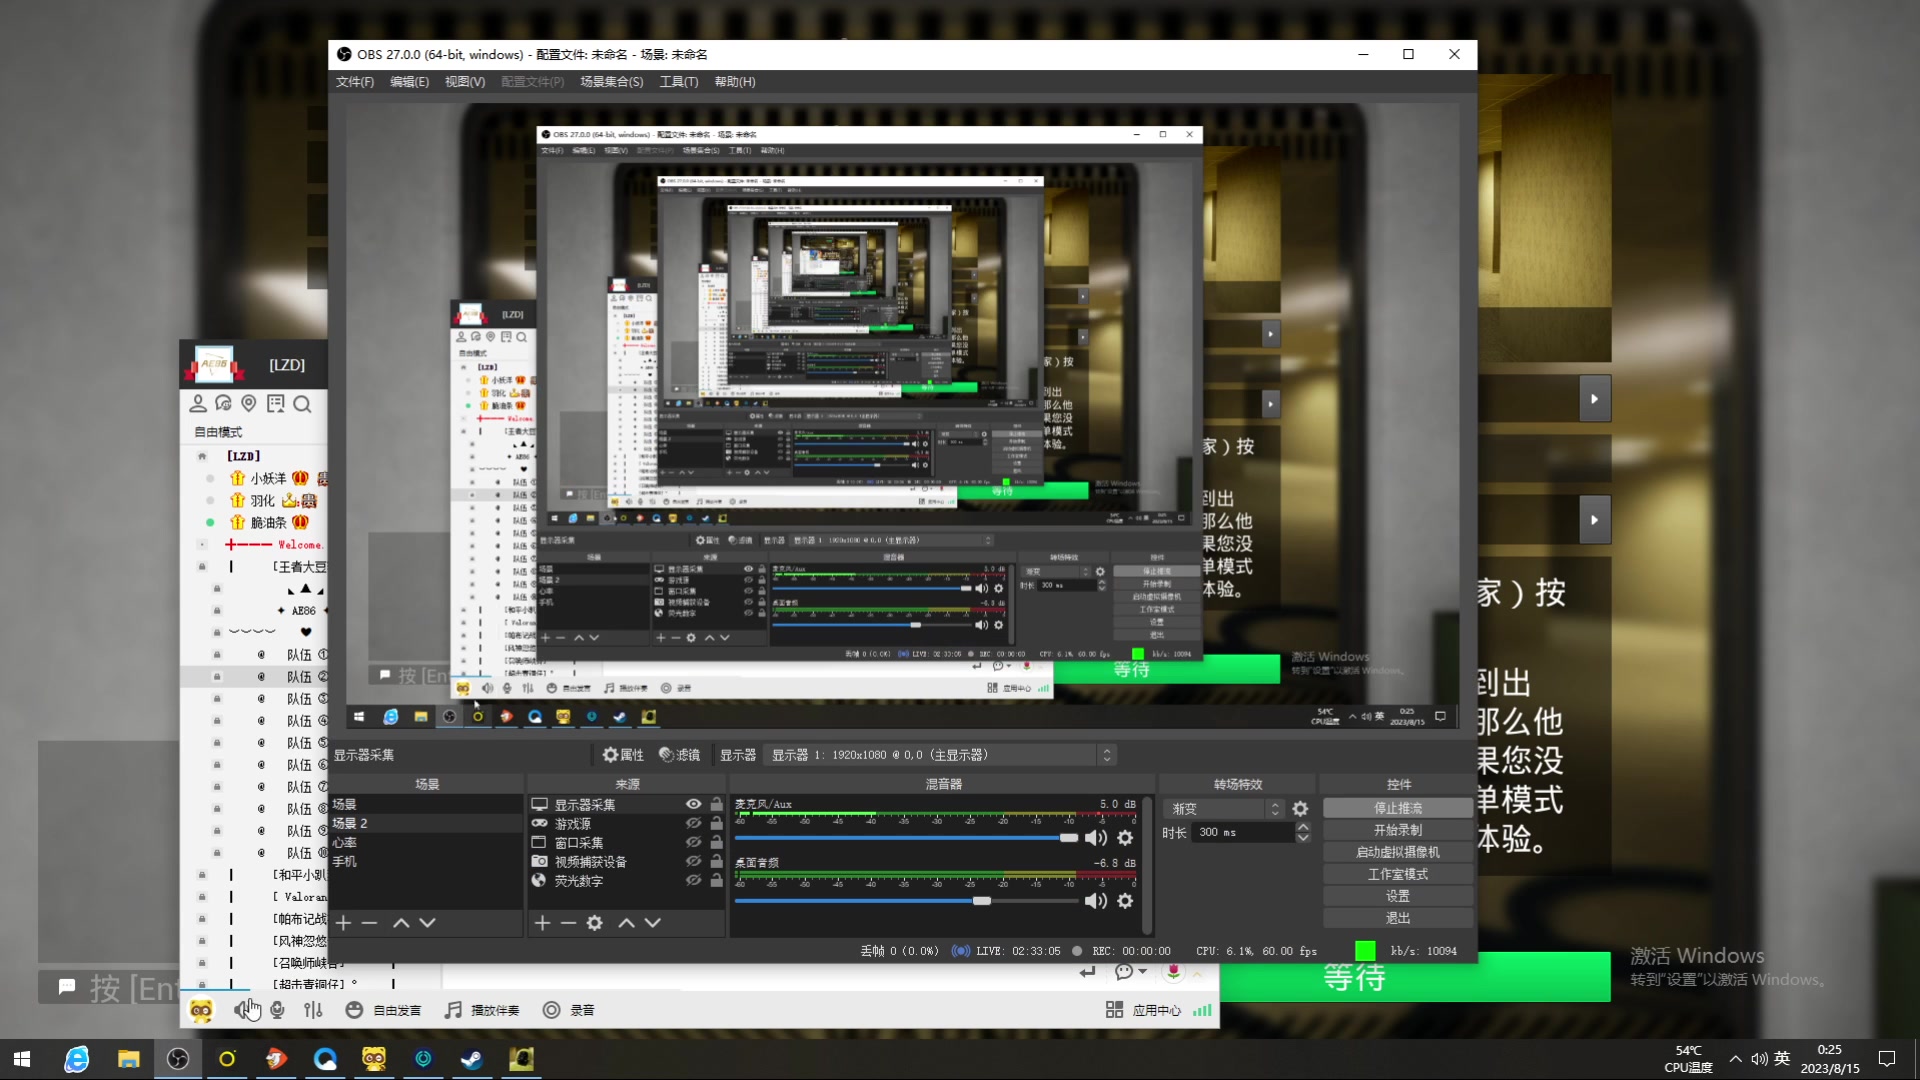
Task: Toggle lock on 游戏源 source
Action: (x=716, y=824)
